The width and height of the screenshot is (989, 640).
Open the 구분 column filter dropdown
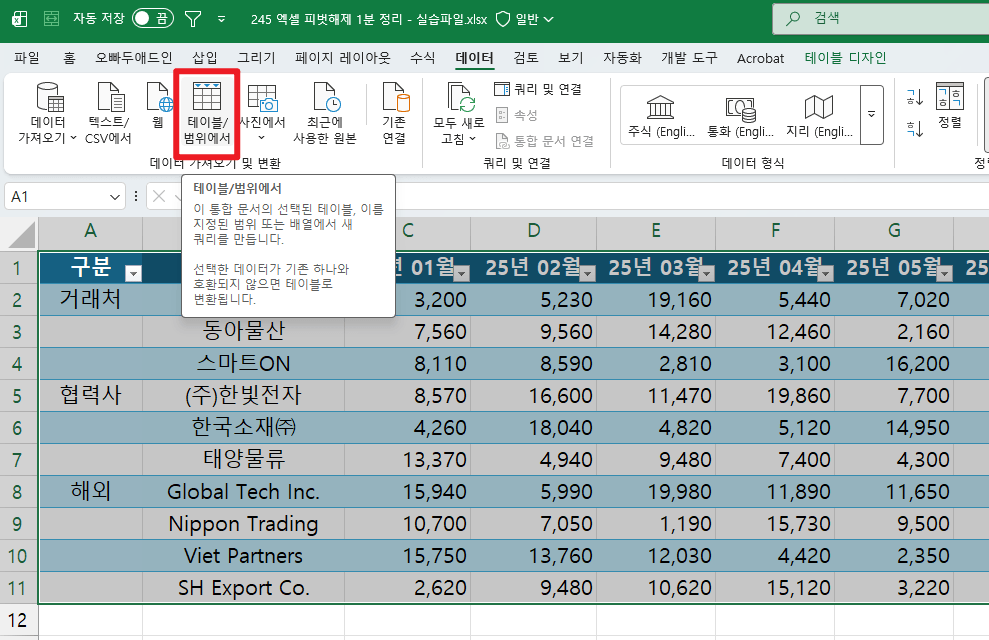(133, 273)
